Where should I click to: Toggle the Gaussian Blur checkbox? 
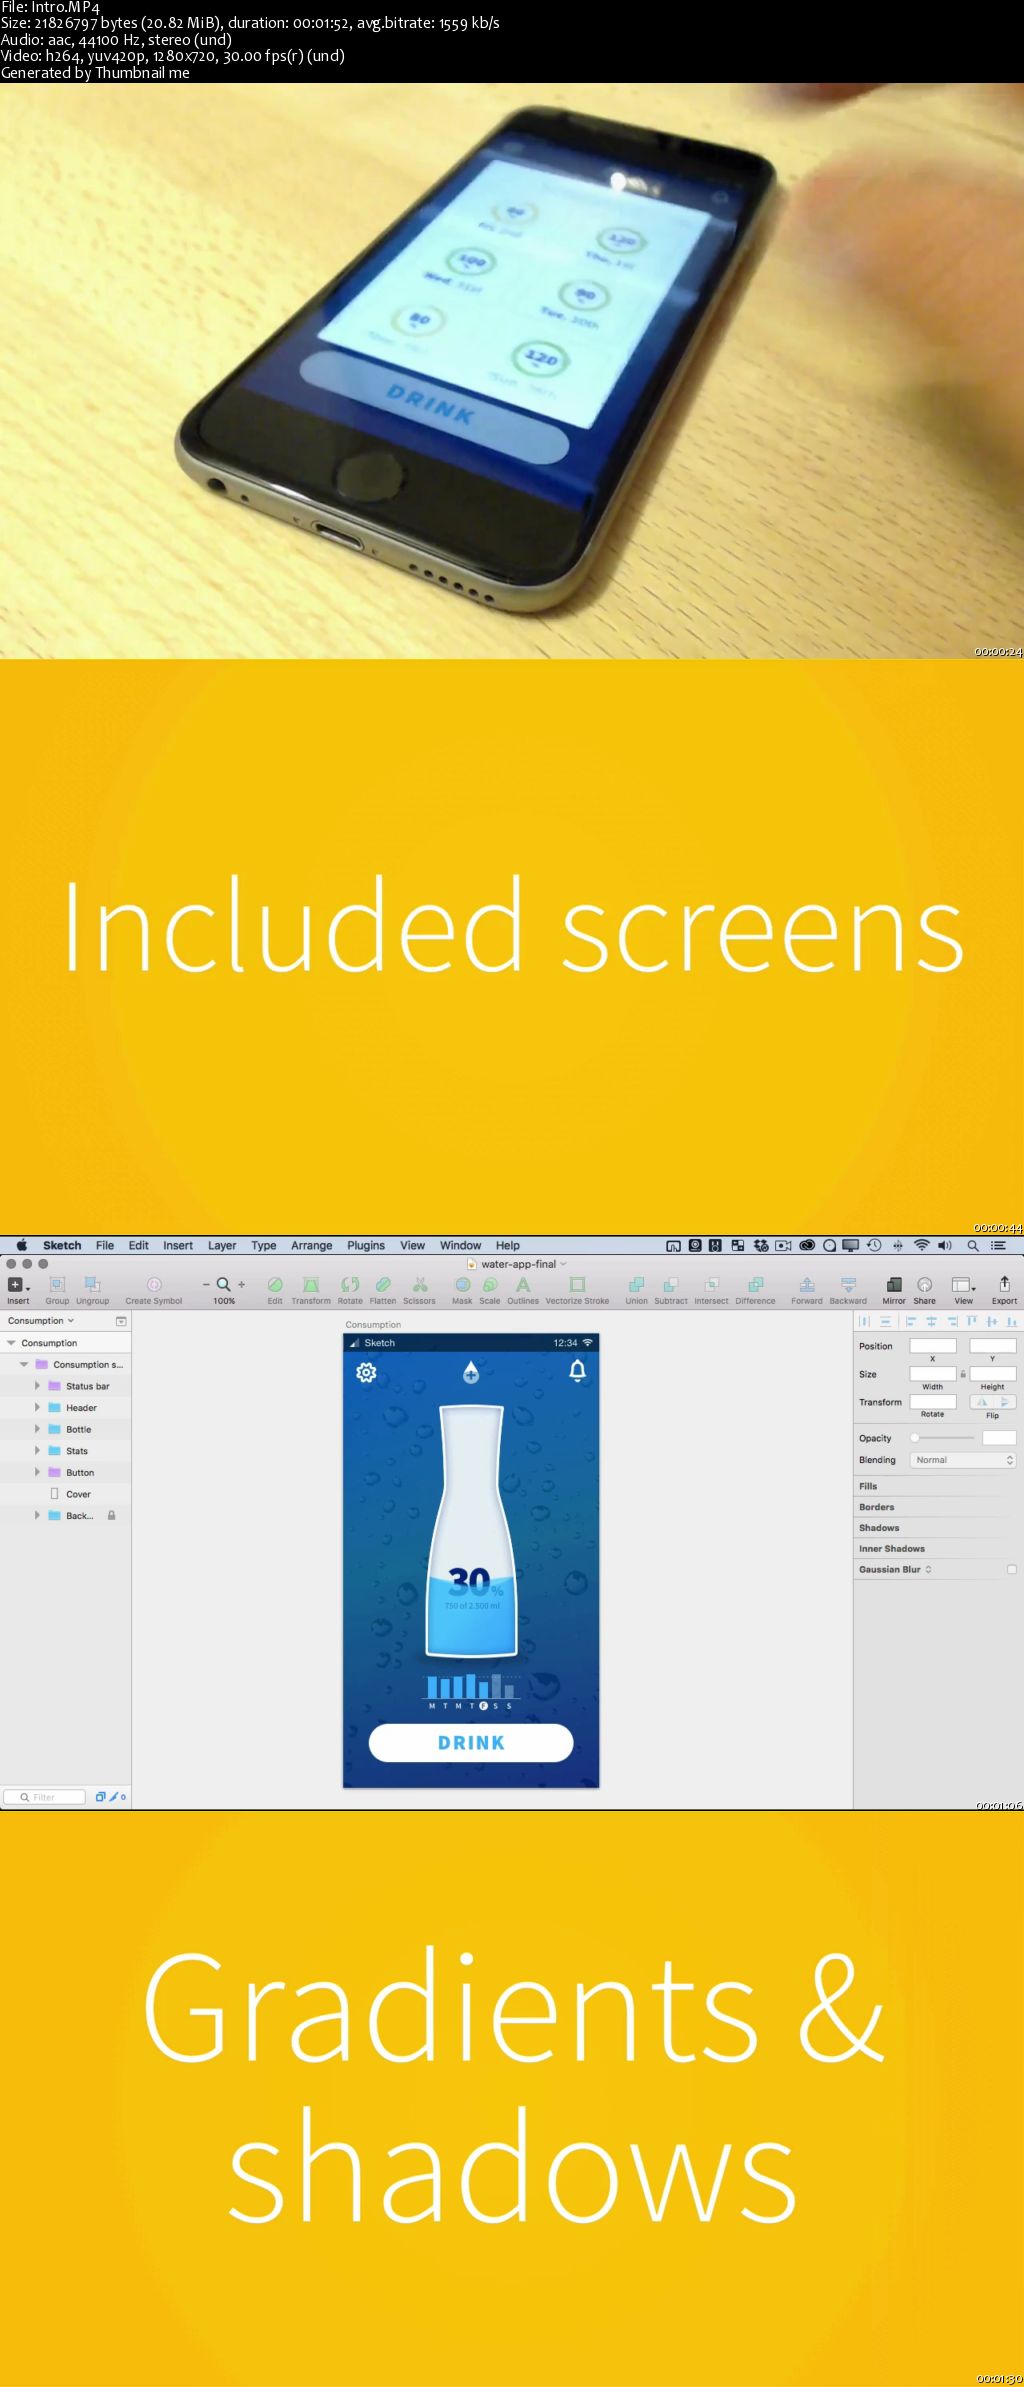coord(1011,1570)
